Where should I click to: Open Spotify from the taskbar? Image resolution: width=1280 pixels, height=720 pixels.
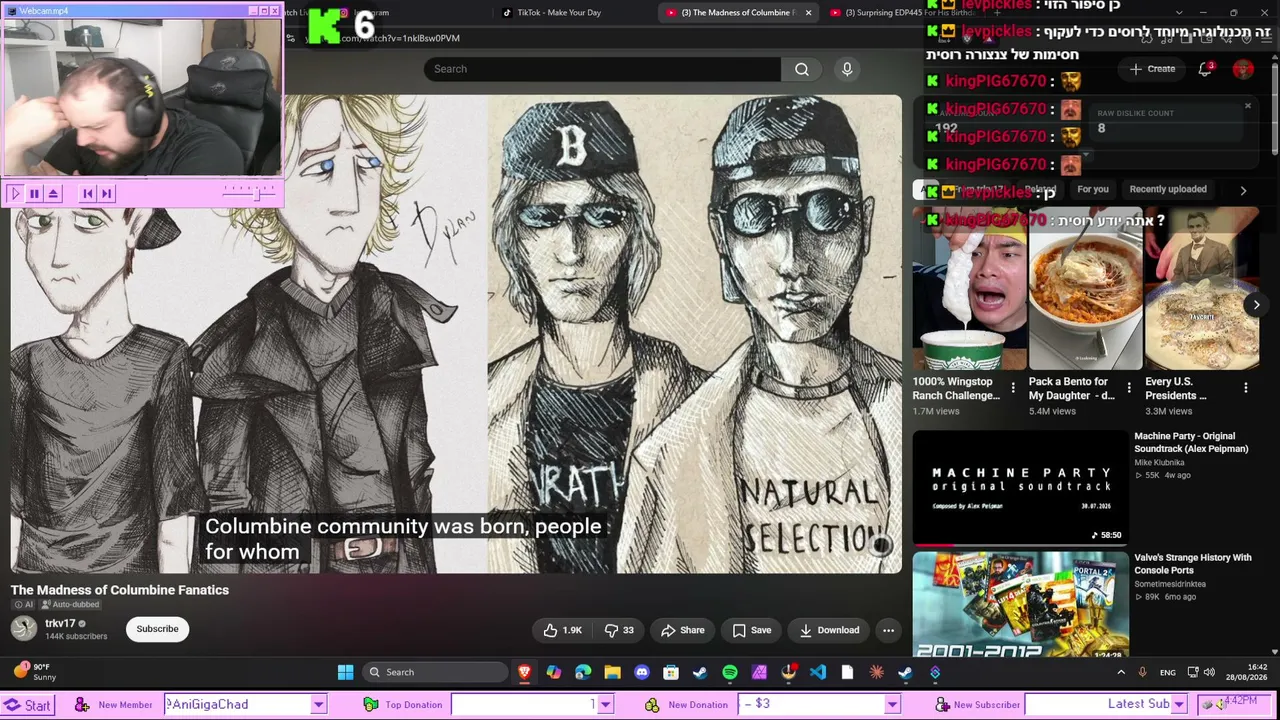tap(730, 672)
